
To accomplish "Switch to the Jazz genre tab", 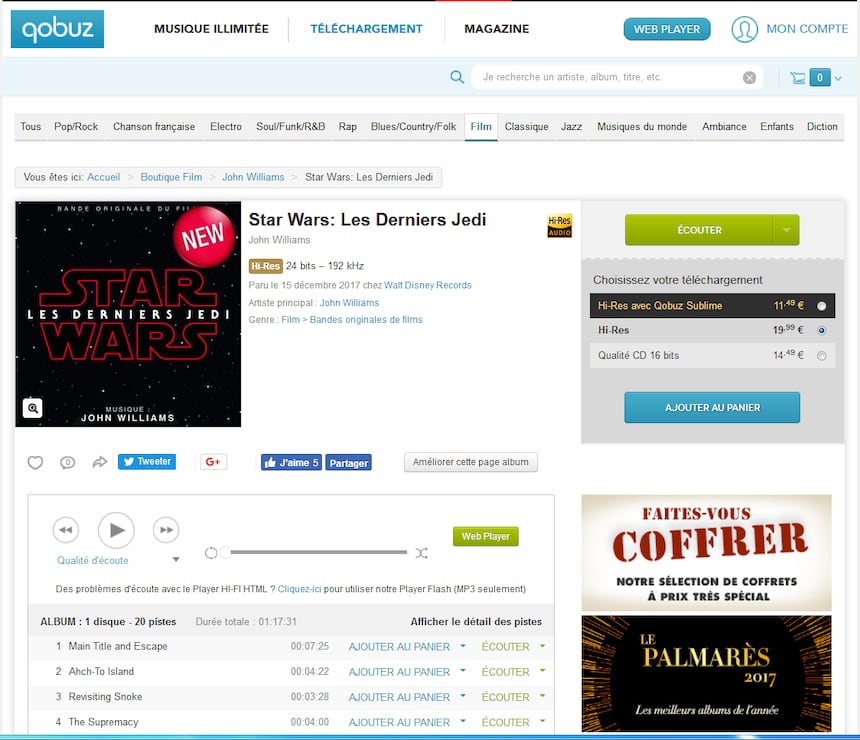I will [571, 127].
